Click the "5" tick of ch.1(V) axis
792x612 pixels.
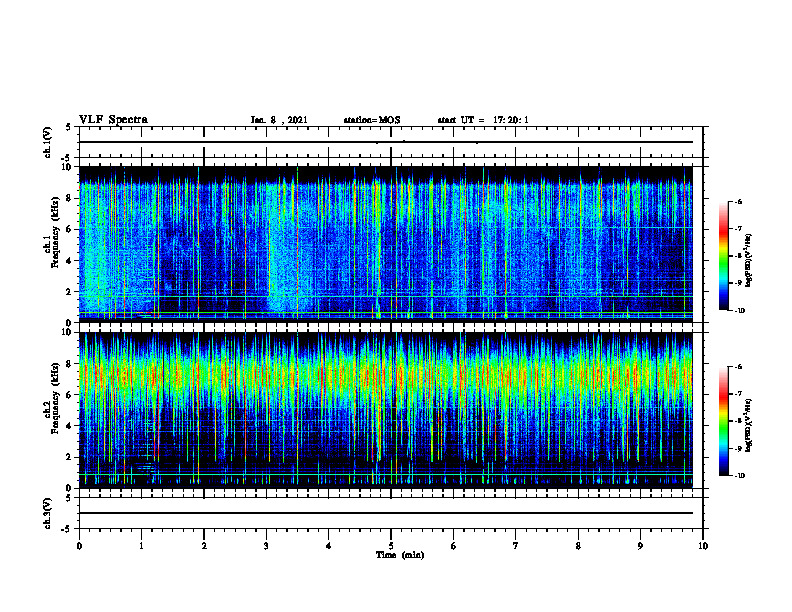pyautogui.click(x=70, y=127)
